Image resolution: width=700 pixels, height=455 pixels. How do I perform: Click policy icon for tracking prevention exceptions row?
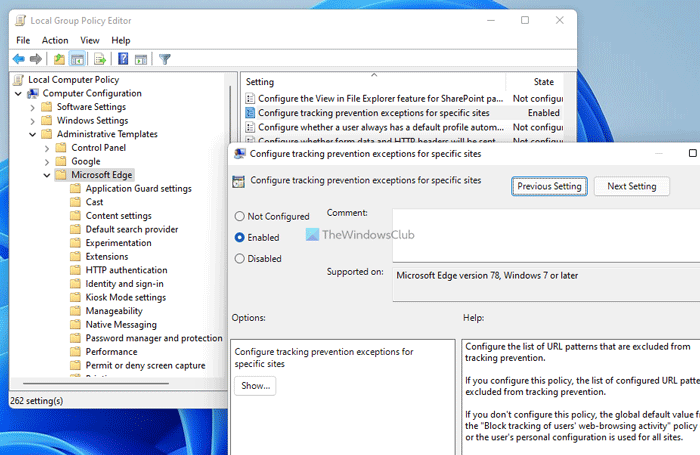(250, 113)
